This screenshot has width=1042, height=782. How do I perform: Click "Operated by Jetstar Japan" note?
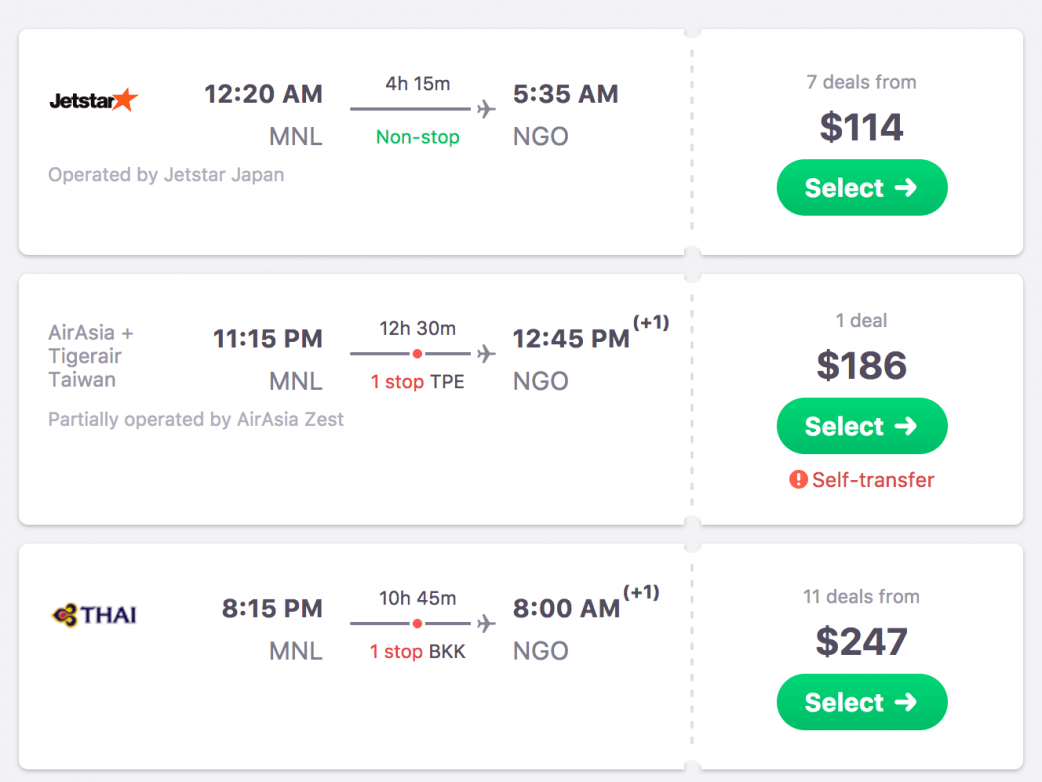[166, 175]
